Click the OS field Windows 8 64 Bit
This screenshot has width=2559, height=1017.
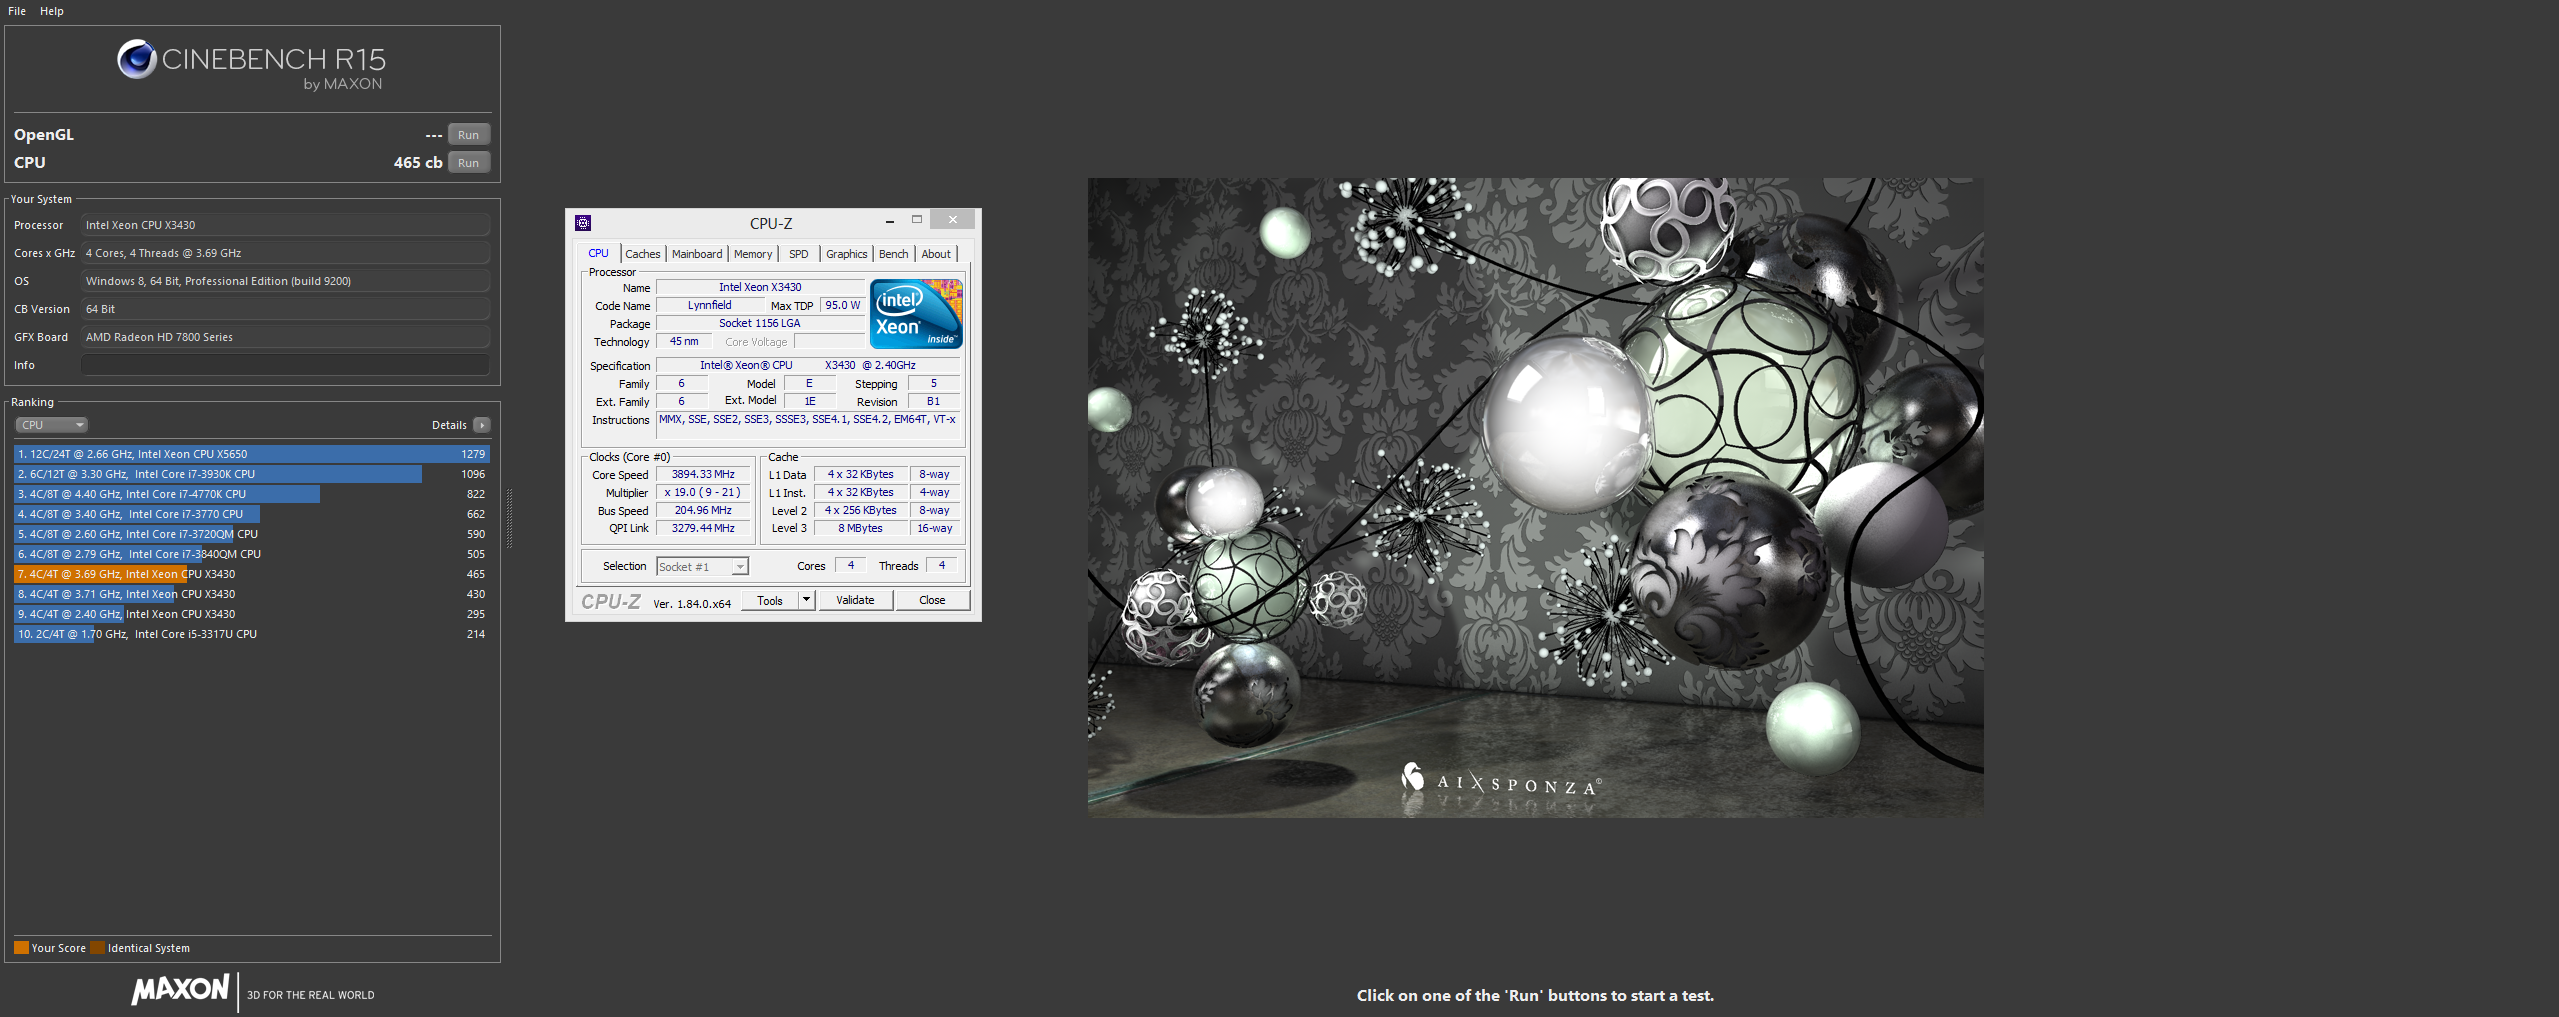[x=285, y=281]
